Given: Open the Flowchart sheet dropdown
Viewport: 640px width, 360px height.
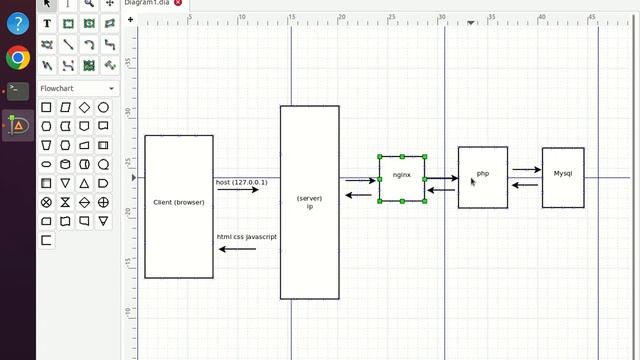Looking at the screenshot, I should tap(78, 89).
